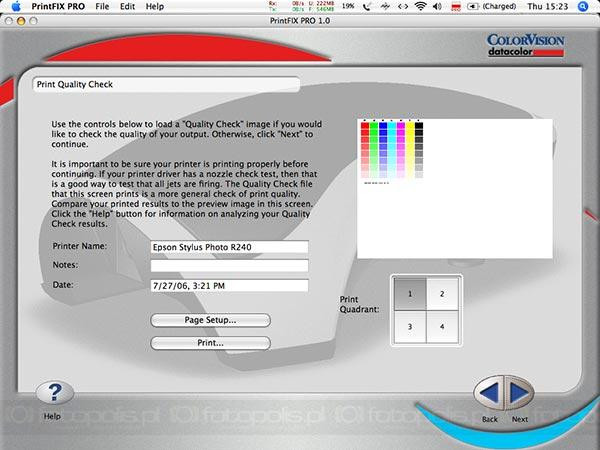Click the network activity monitor readout

coord(301,6)
